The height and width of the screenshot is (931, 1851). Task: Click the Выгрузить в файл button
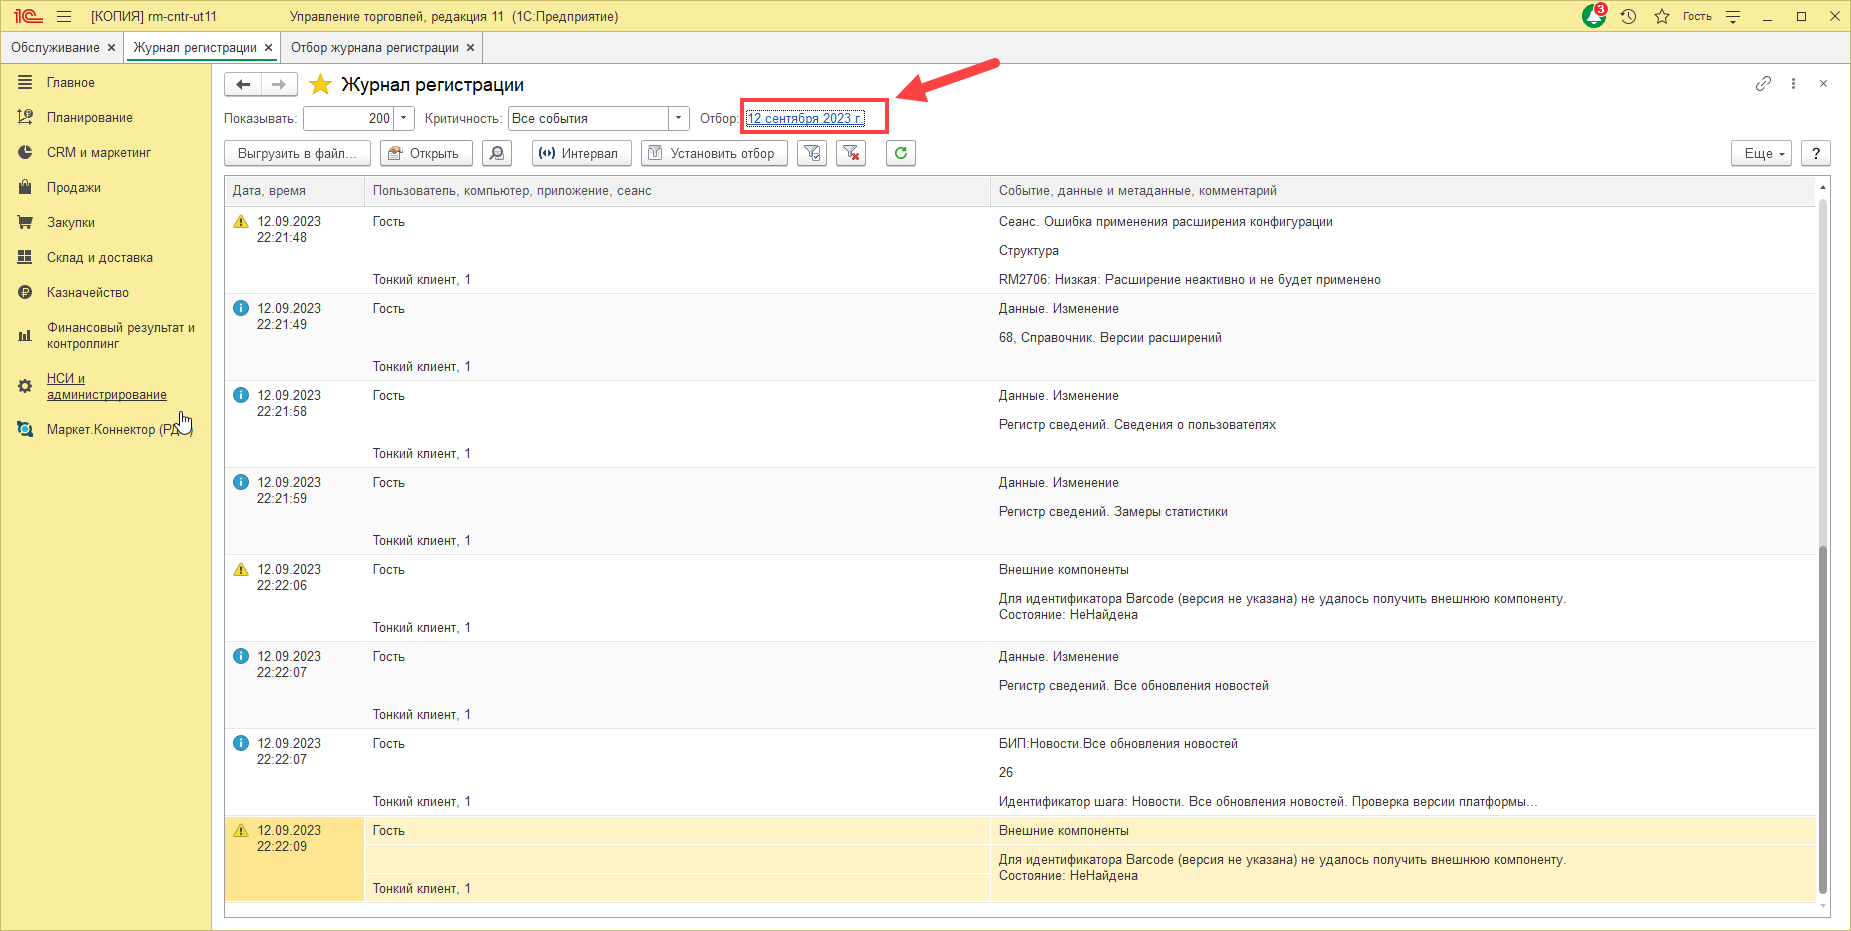click(x=297, y=153)
